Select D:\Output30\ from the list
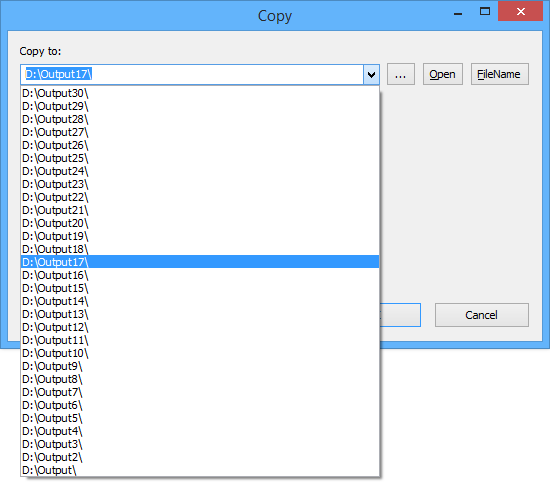The width and height of the screenshot is (550, 482). 200,93
